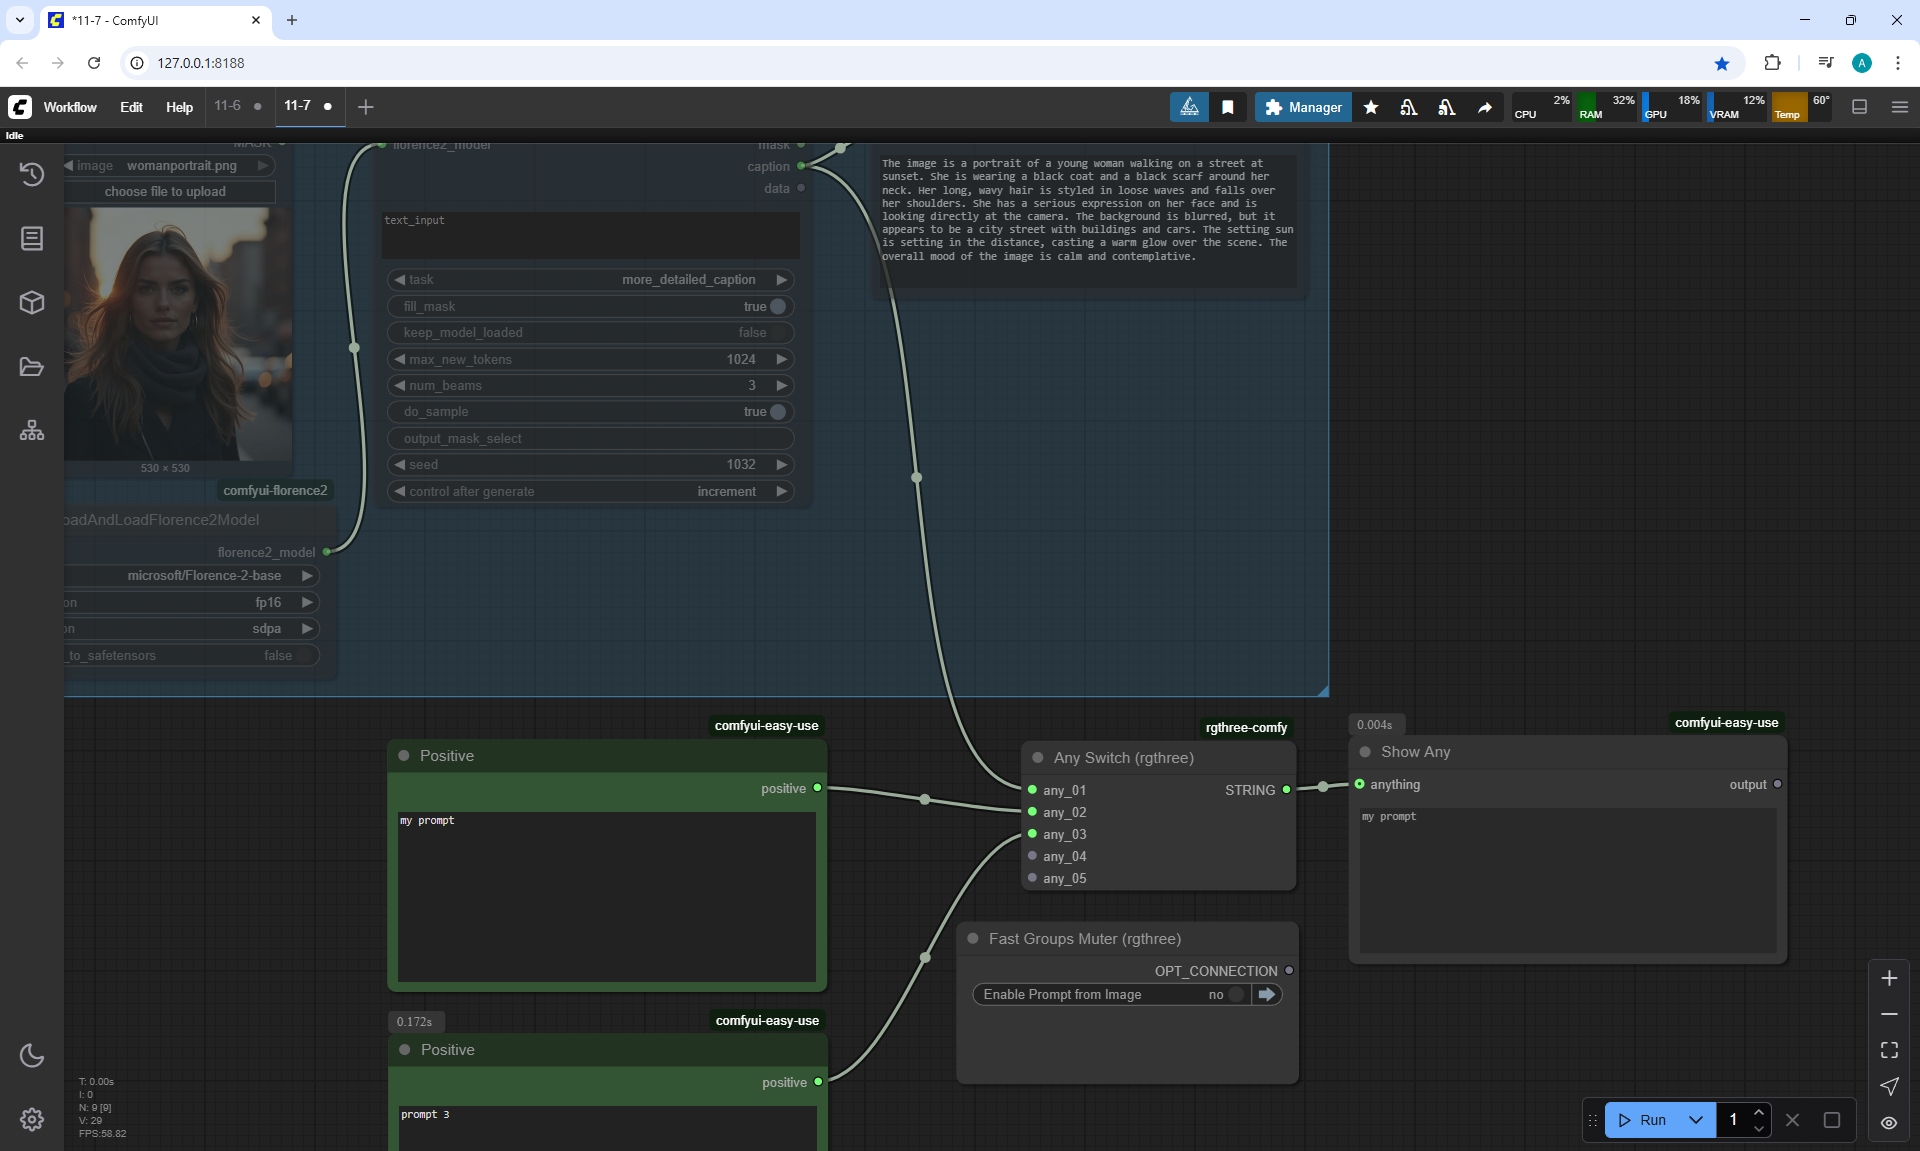
Task: Open the Workflow menu
Action: coord(70,107)
